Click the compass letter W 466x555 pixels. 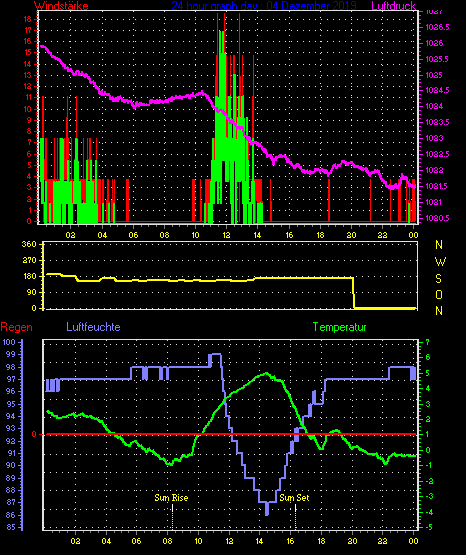click(440, 262)
